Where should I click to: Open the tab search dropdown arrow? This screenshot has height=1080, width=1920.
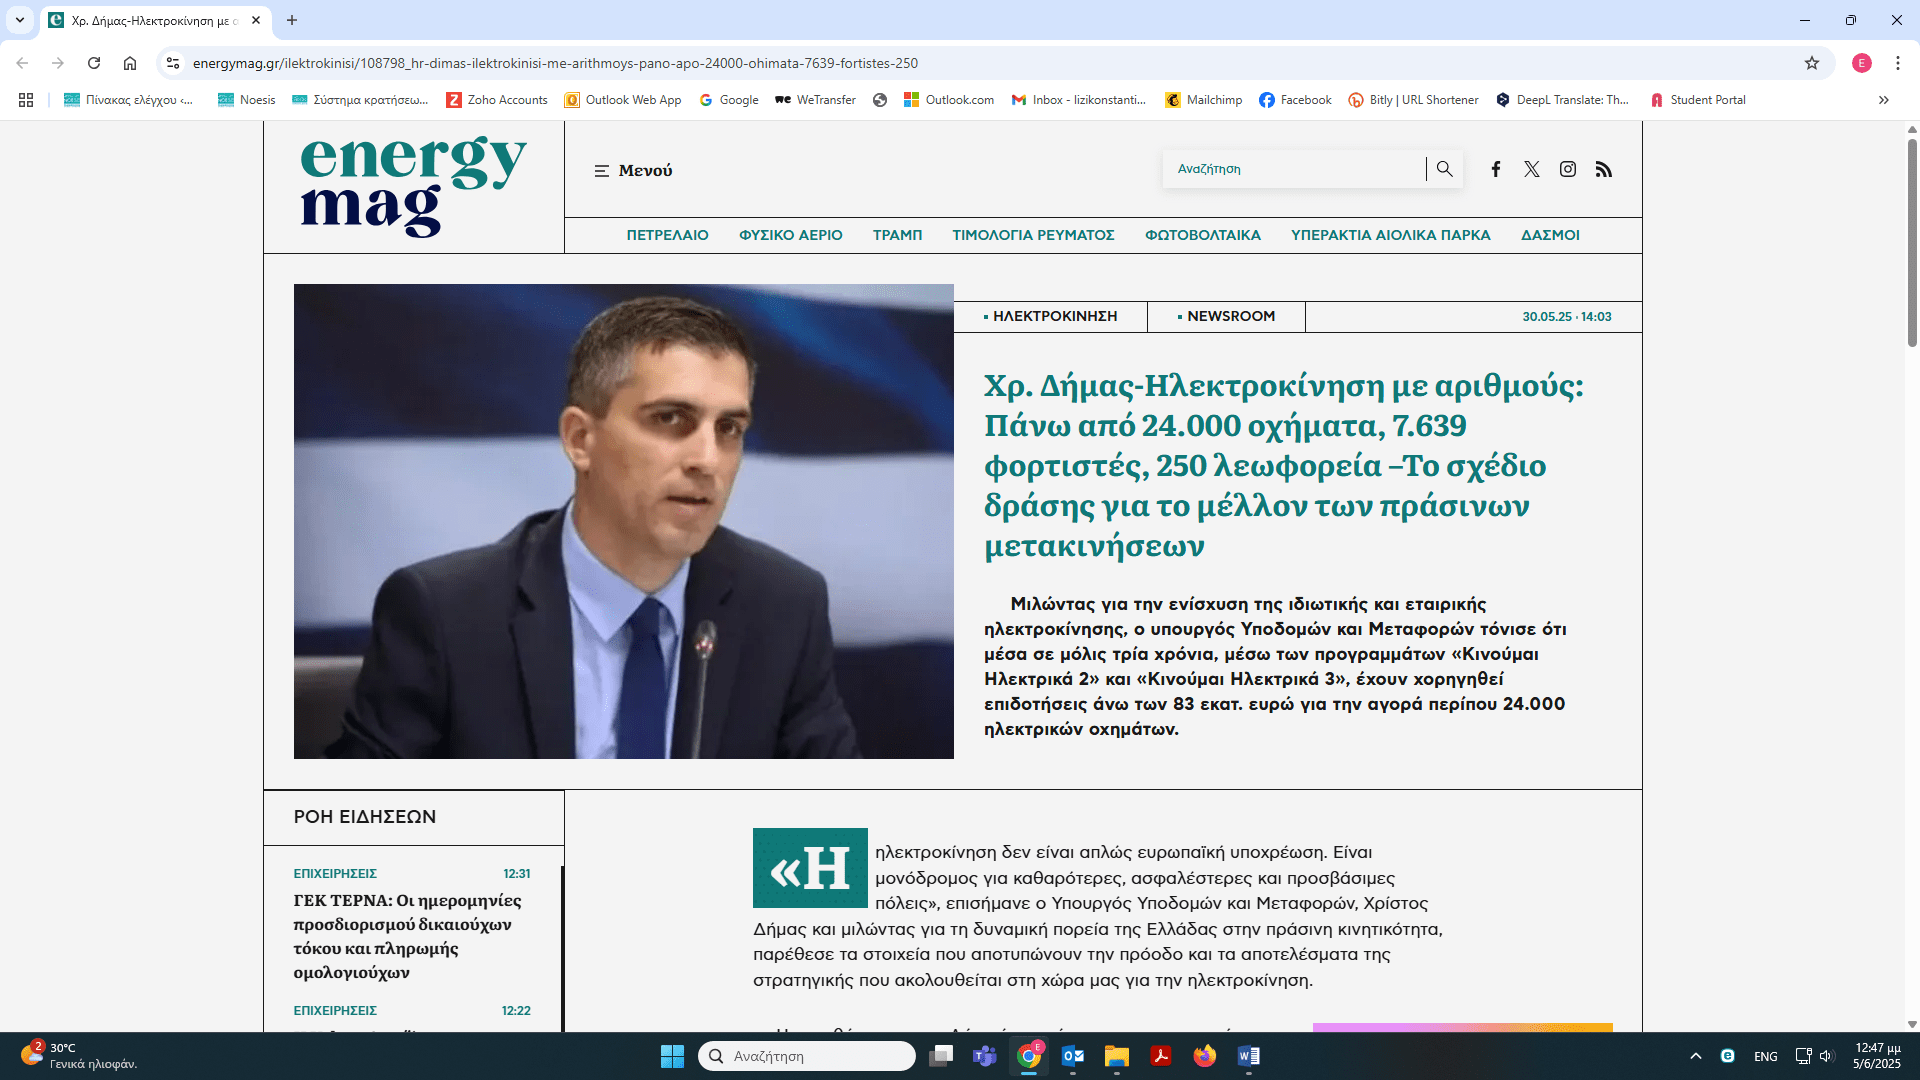pos(19,20)
